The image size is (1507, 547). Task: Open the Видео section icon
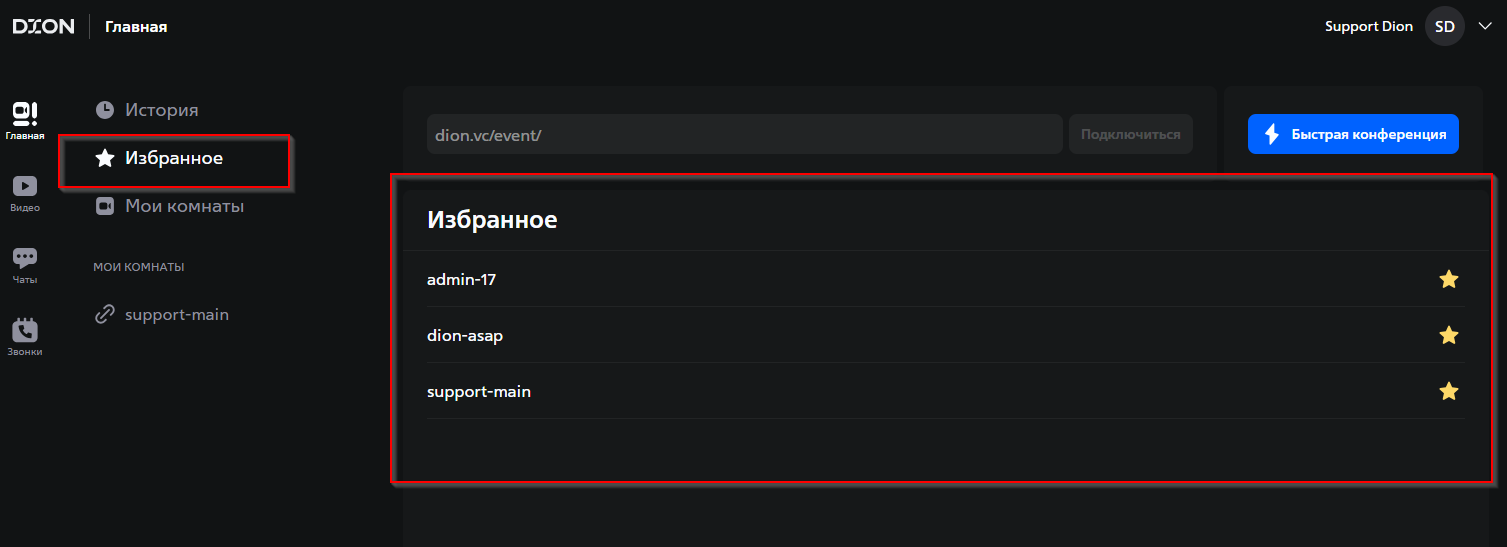tap(25, 186)
